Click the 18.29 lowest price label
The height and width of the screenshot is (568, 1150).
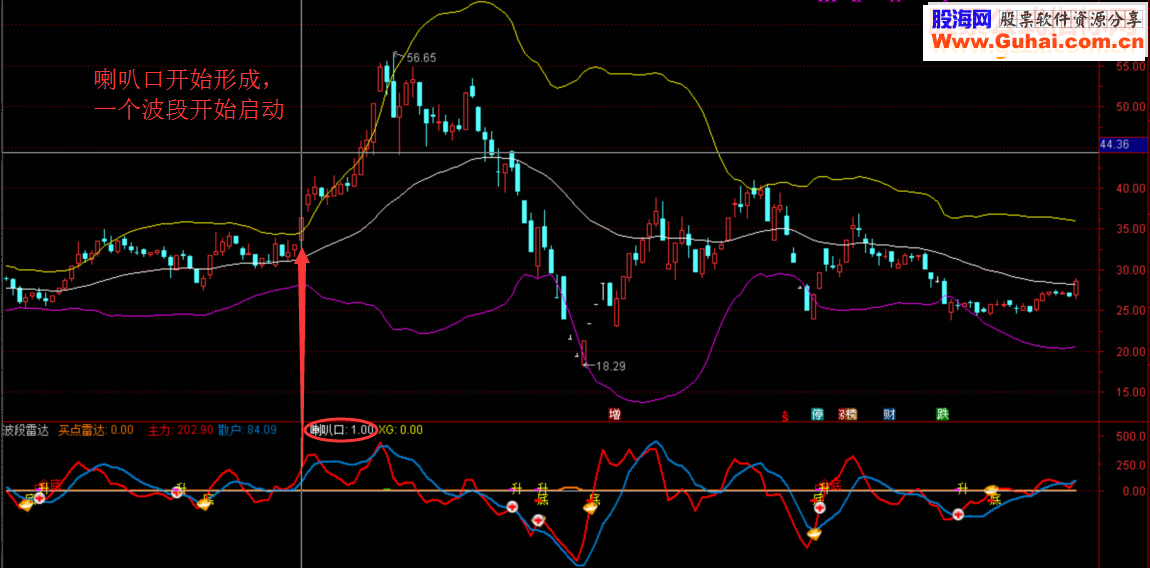click(610, 365)
